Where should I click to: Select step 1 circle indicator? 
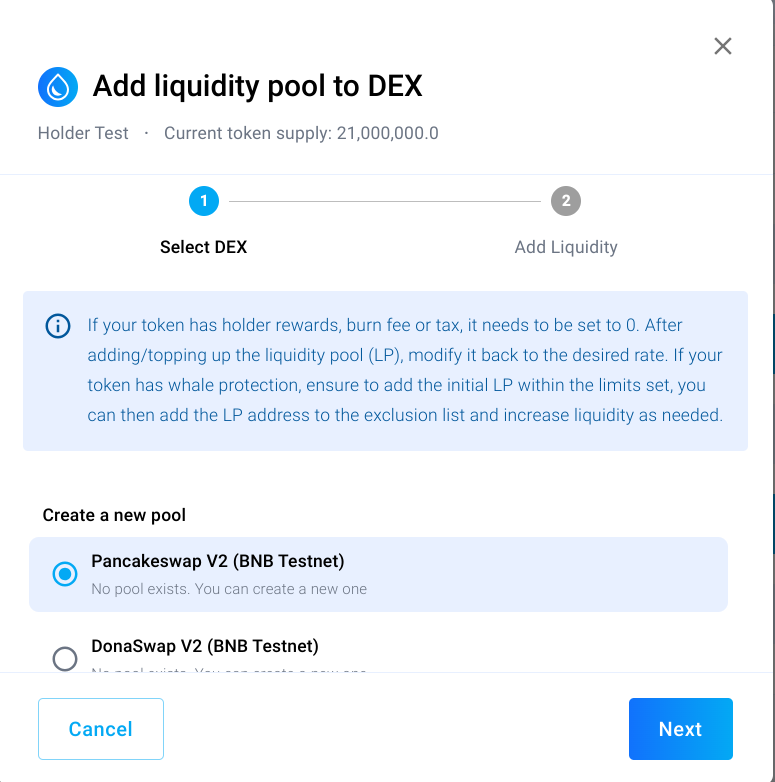[203, 201]
